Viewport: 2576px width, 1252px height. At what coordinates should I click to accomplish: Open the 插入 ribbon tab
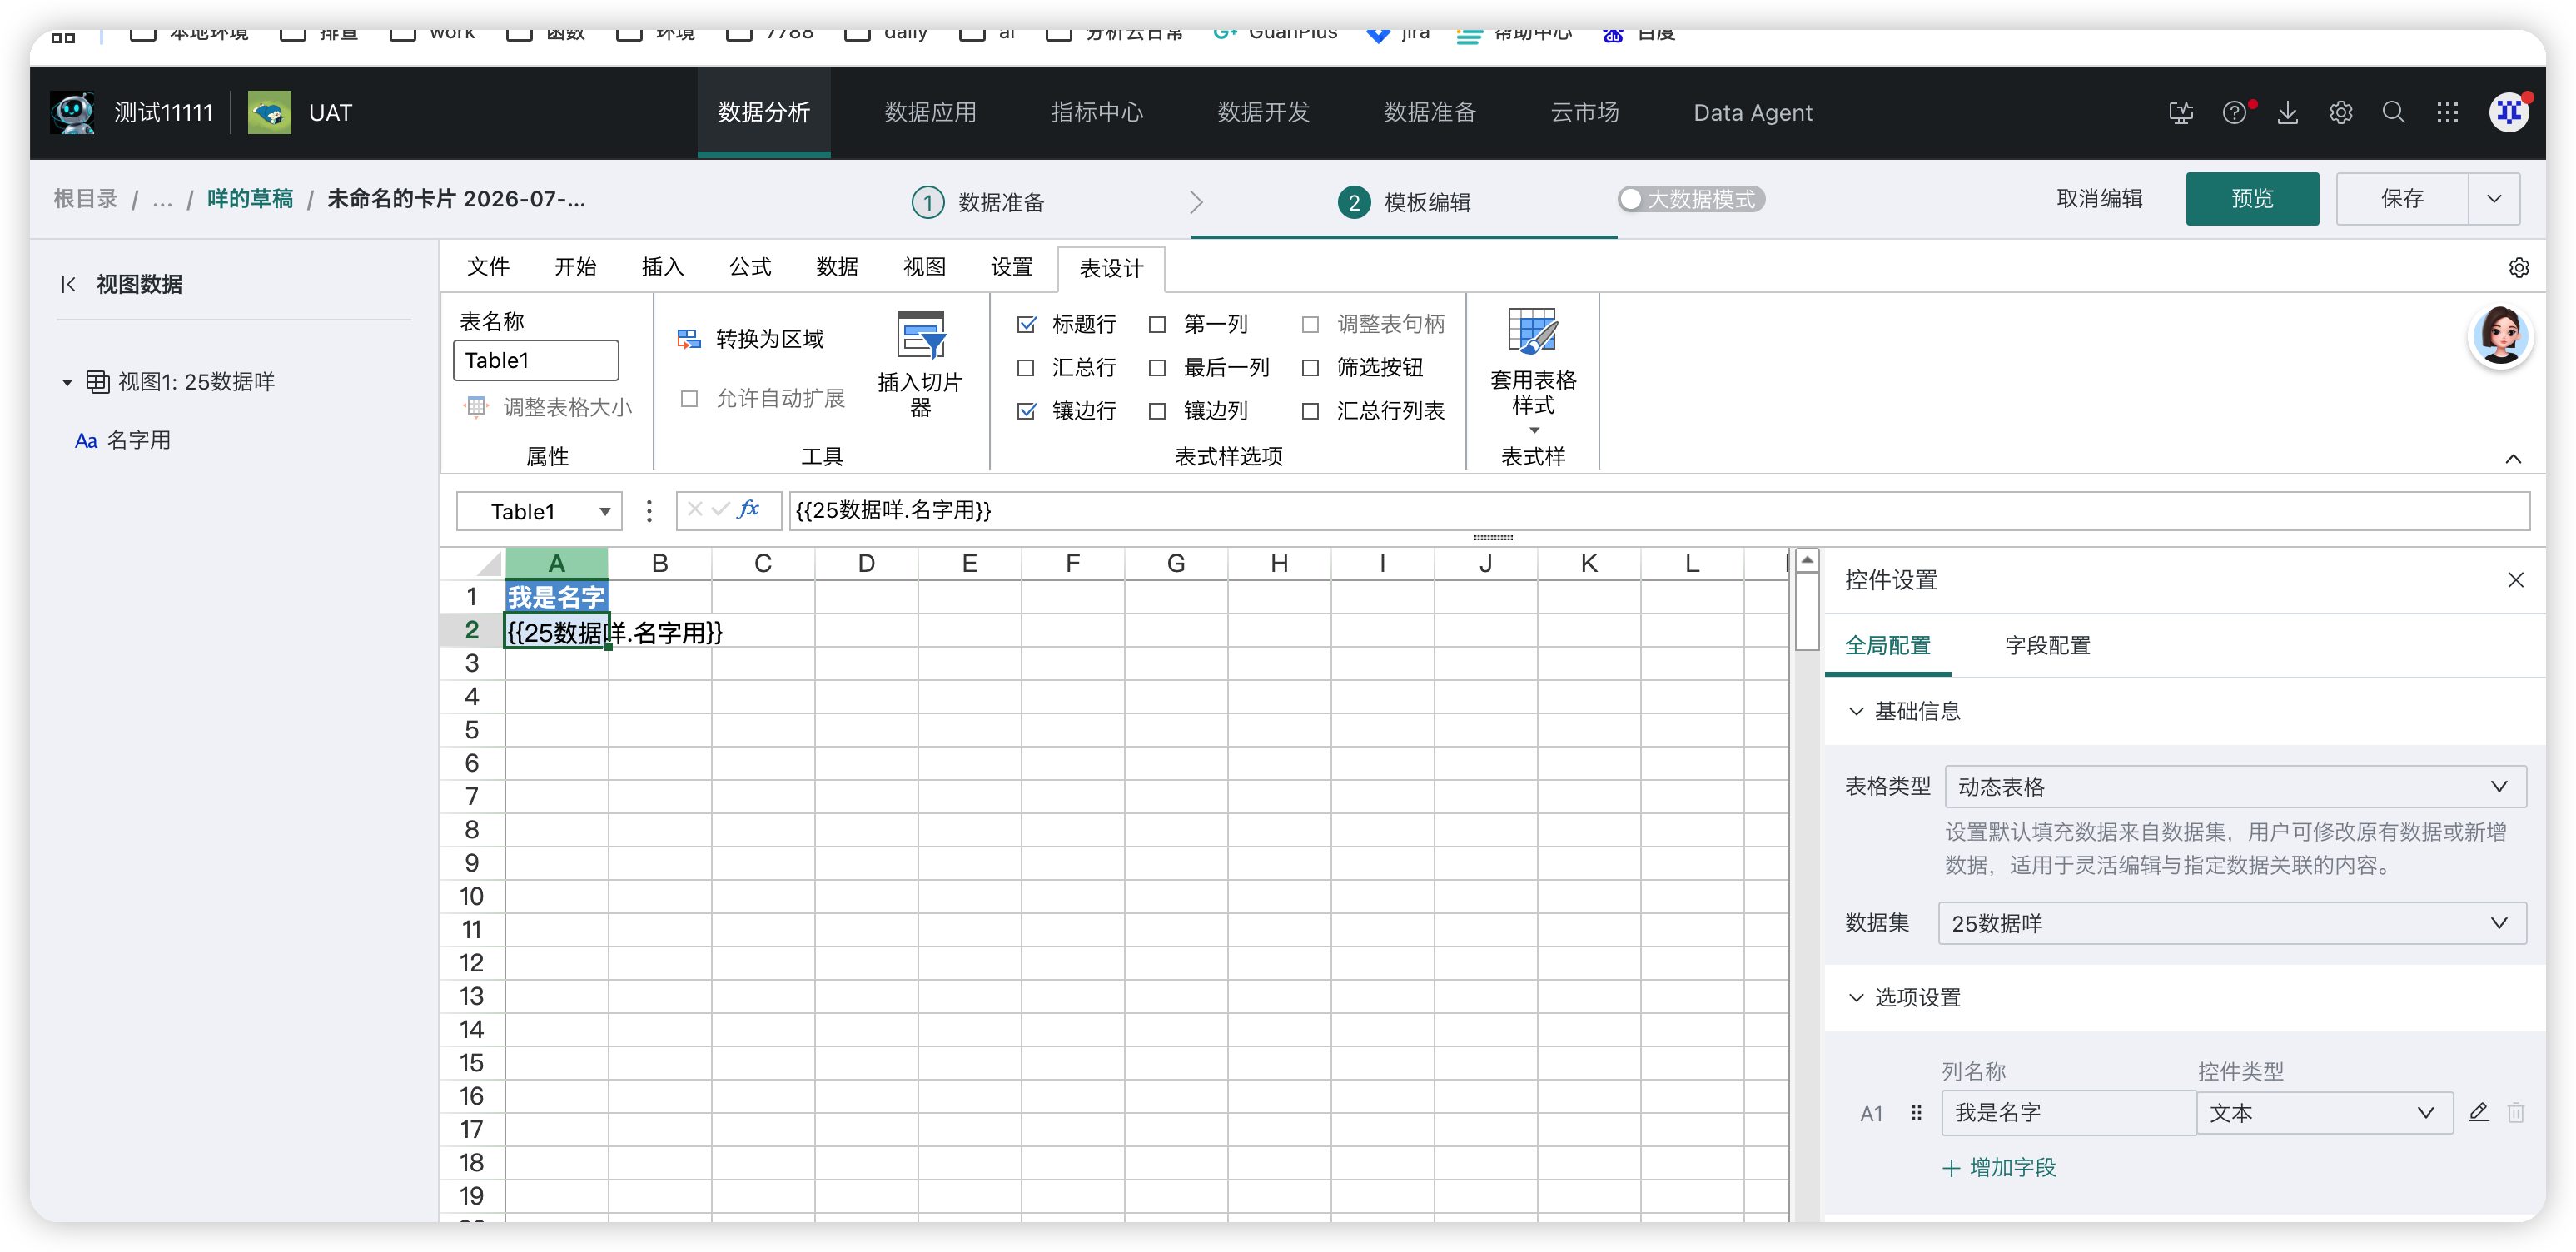click(x=662, y=267)
